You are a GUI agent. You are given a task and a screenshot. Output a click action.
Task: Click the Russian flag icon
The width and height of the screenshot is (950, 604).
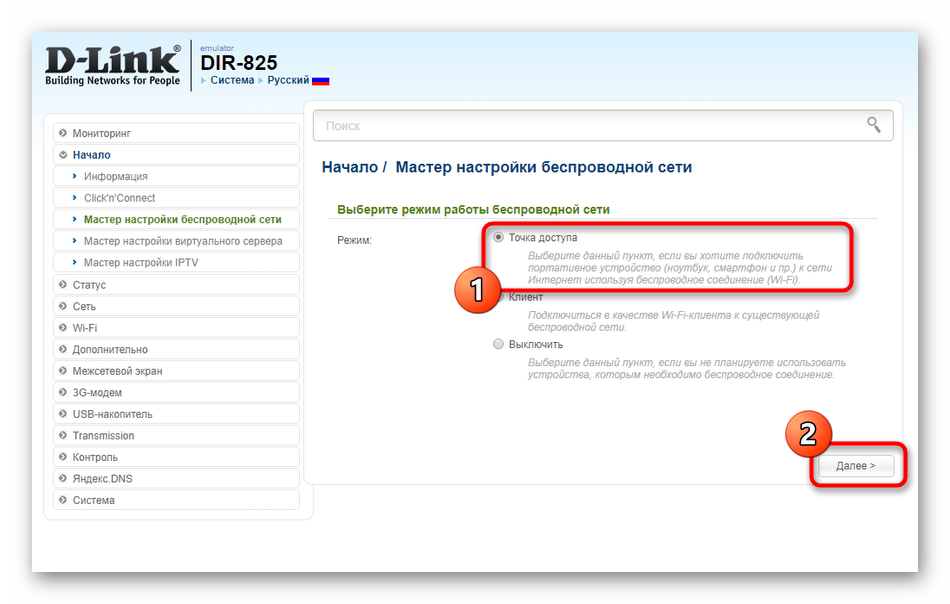(320, 81)
